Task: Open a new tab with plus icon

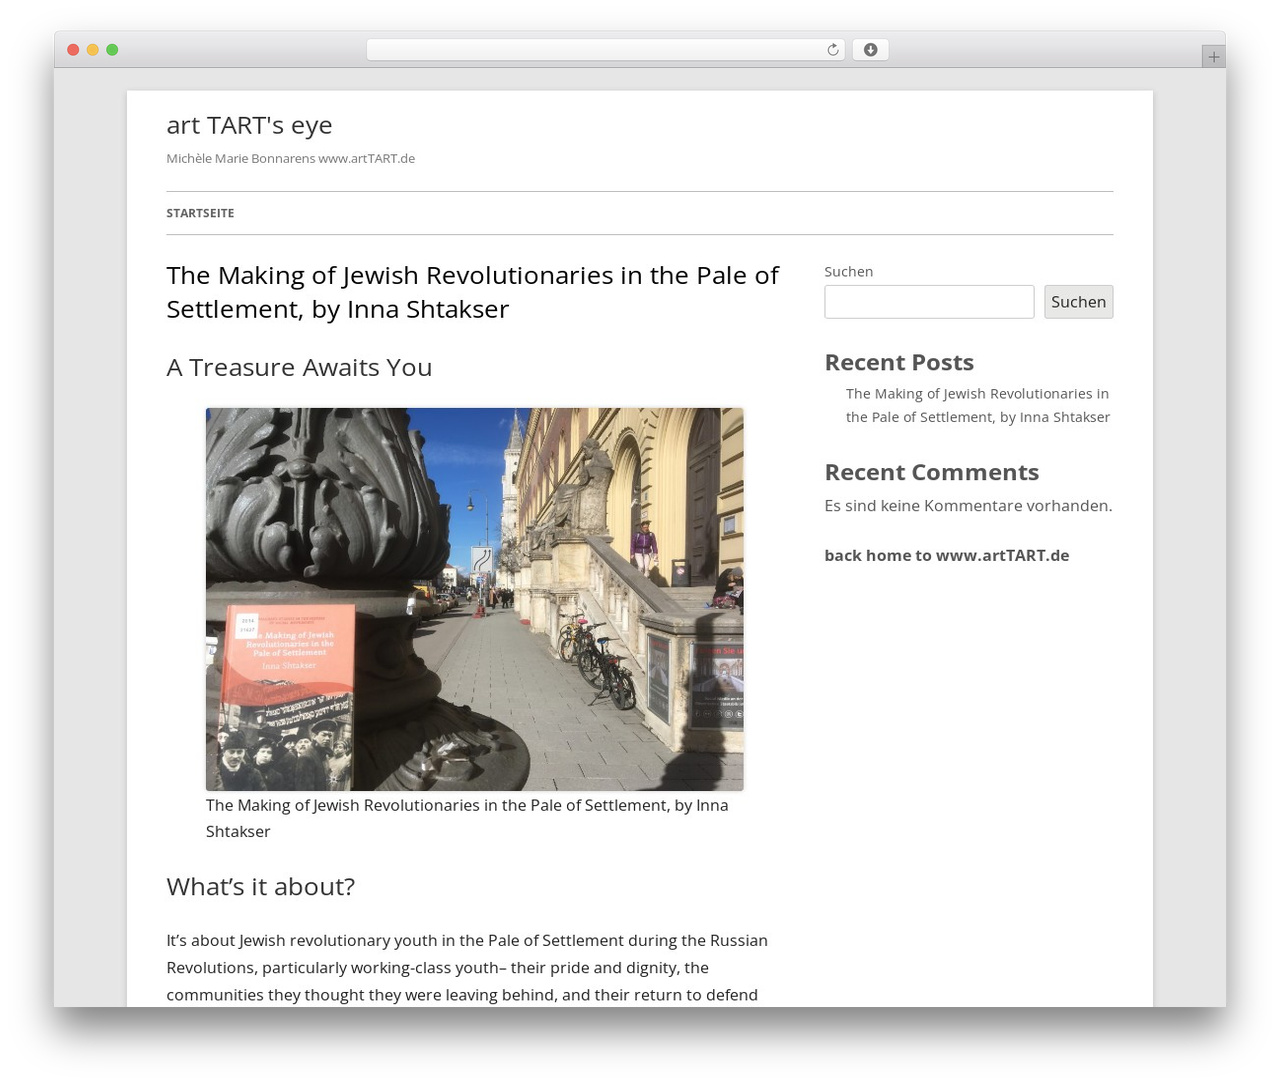Action: coord(1213,57)
